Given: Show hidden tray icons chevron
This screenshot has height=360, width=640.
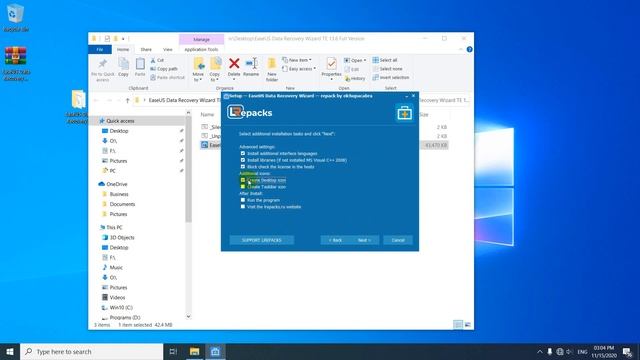Looking at the screenshot, I should pos(540,351).
